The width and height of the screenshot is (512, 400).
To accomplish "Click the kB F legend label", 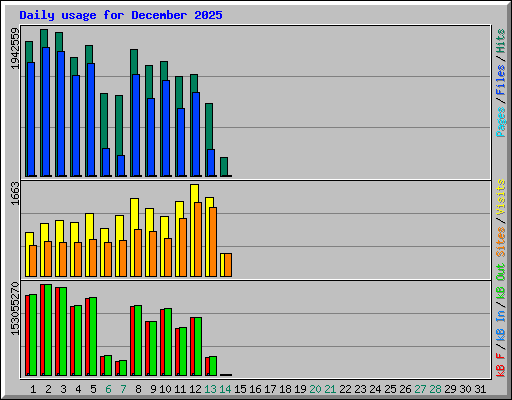I will pos(501,365).
